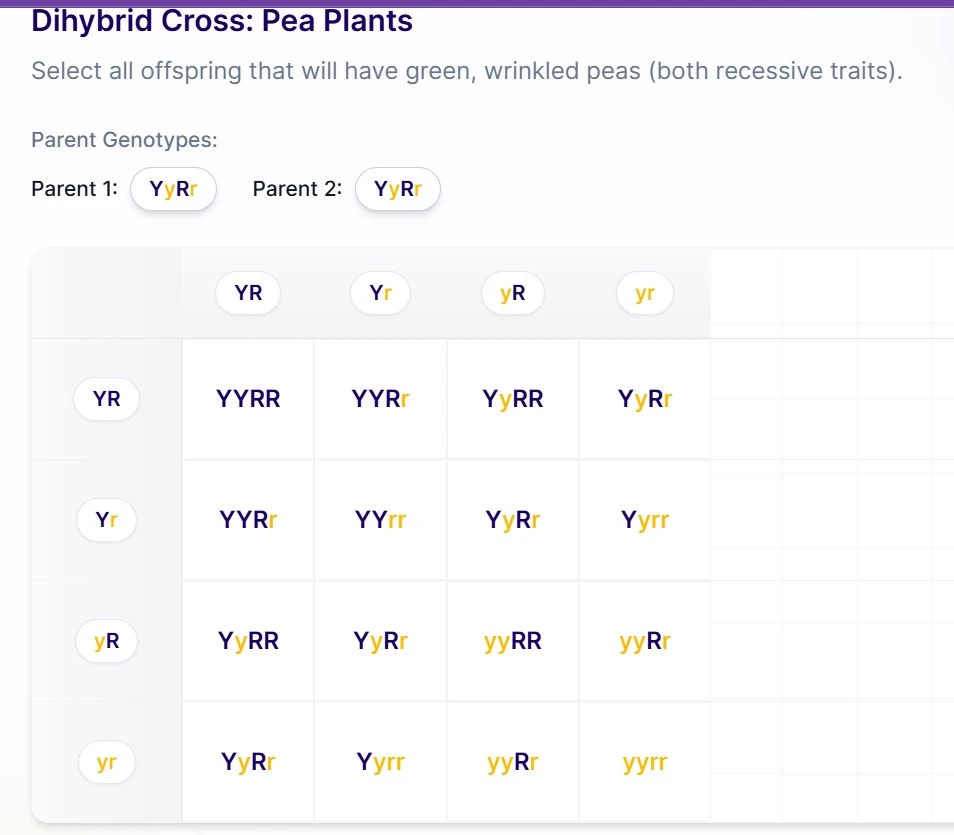The image size is (954, 835).
Task: Select the YyRr cell in the top row
Action: 644,398
